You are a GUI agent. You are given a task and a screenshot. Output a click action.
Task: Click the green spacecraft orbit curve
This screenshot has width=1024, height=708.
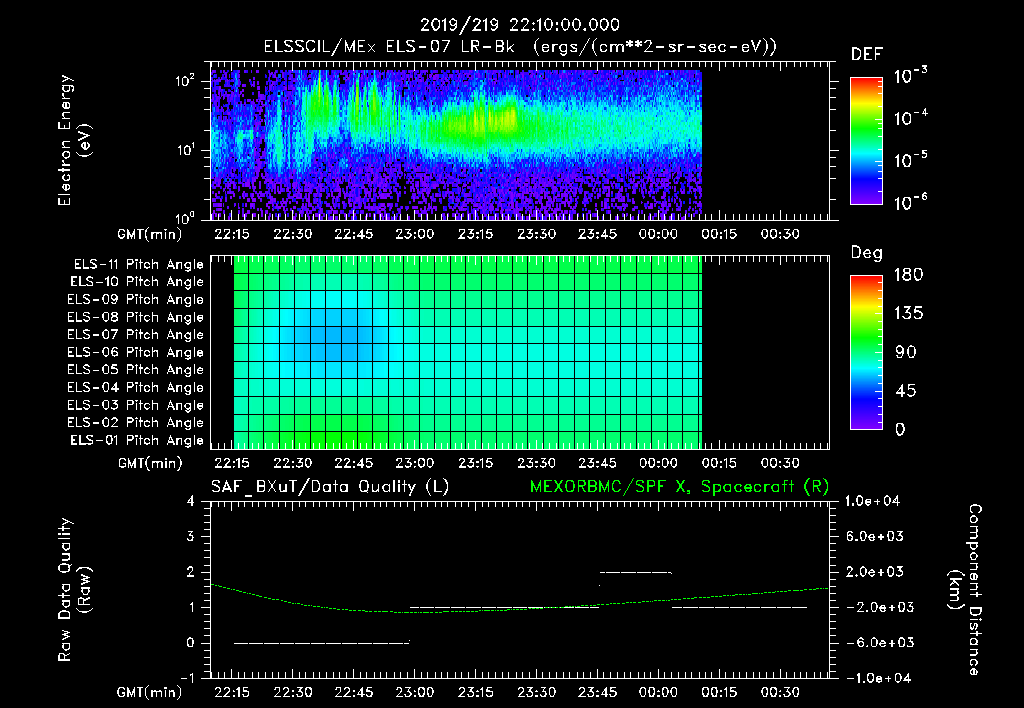tap(519, 609)
